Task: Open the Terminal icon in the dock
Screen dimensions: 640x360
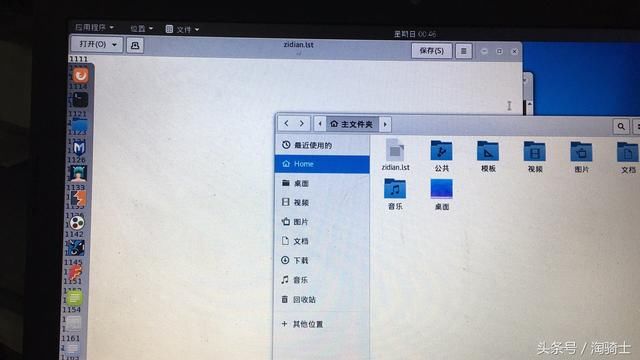Action: [80, 100]
